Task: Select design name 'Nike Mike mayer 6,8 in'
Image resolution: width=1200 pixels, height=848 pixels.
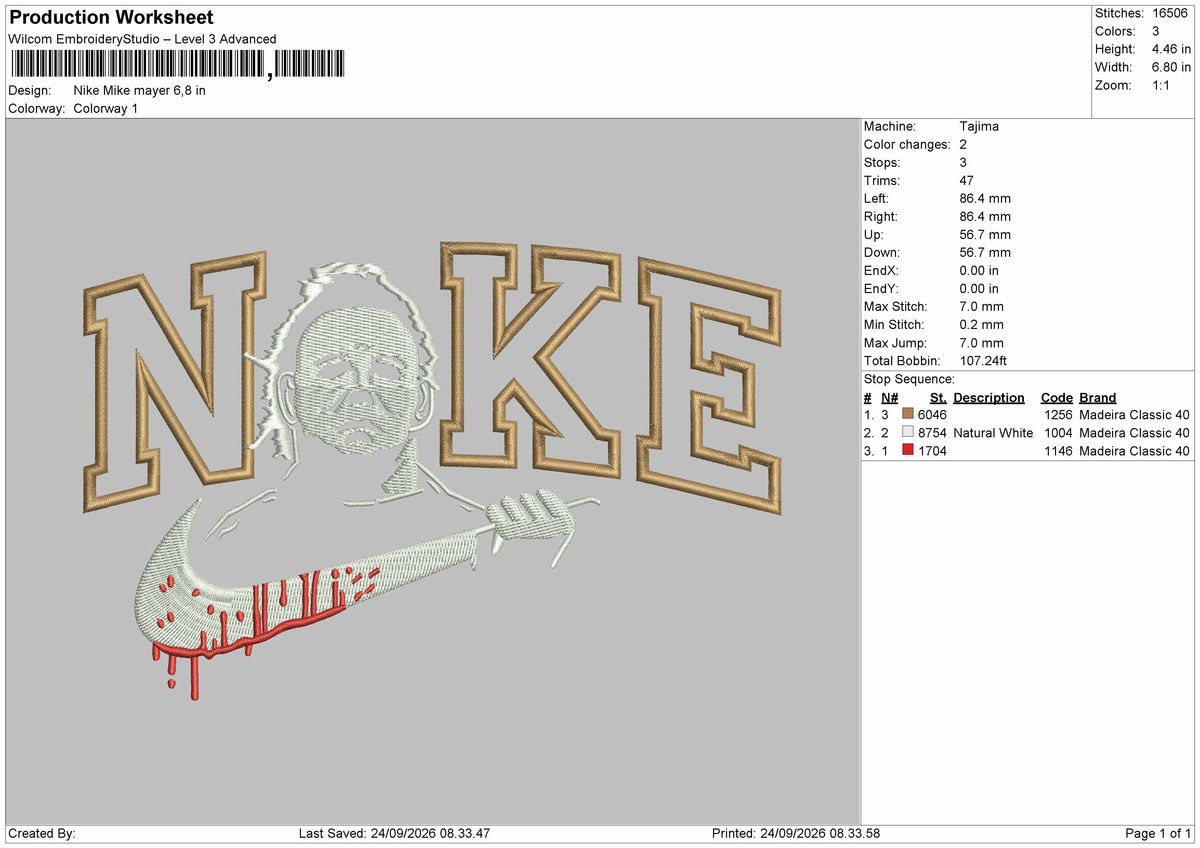Action: click(140, 90)
